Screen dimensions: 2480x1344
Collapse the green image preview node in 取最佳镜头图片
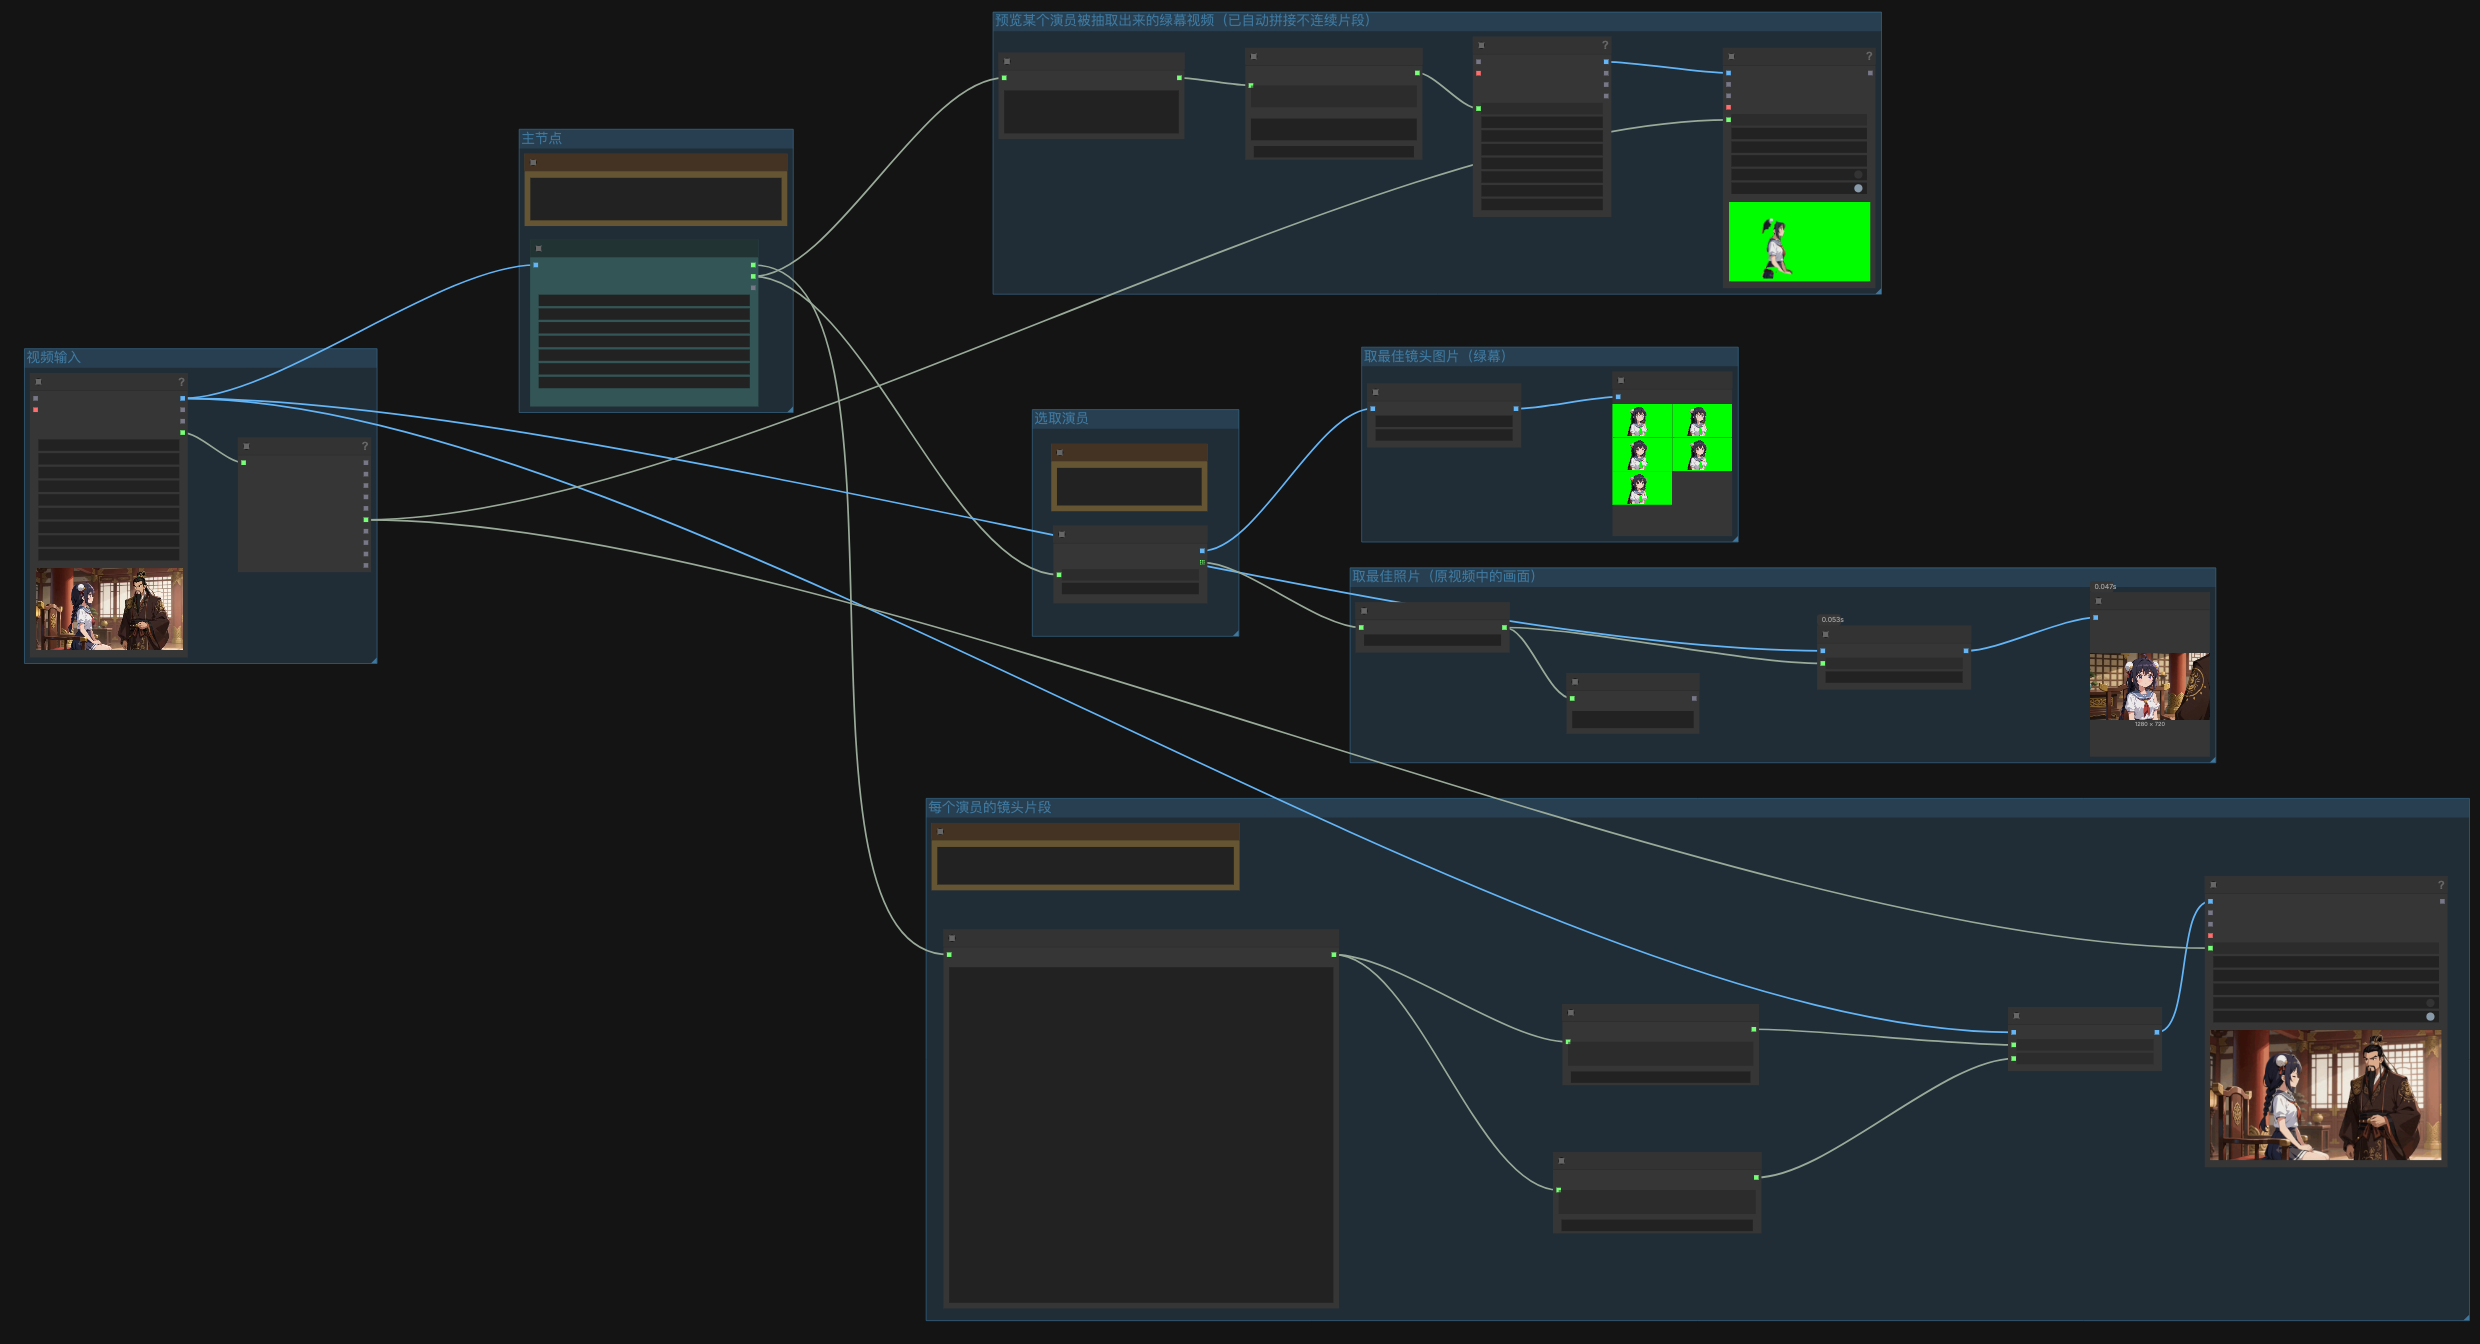[1621, 380]
